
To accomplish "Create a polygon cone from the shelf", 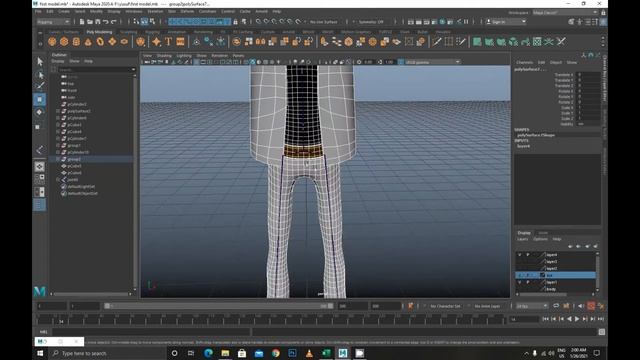I will [x=88, y=42].
